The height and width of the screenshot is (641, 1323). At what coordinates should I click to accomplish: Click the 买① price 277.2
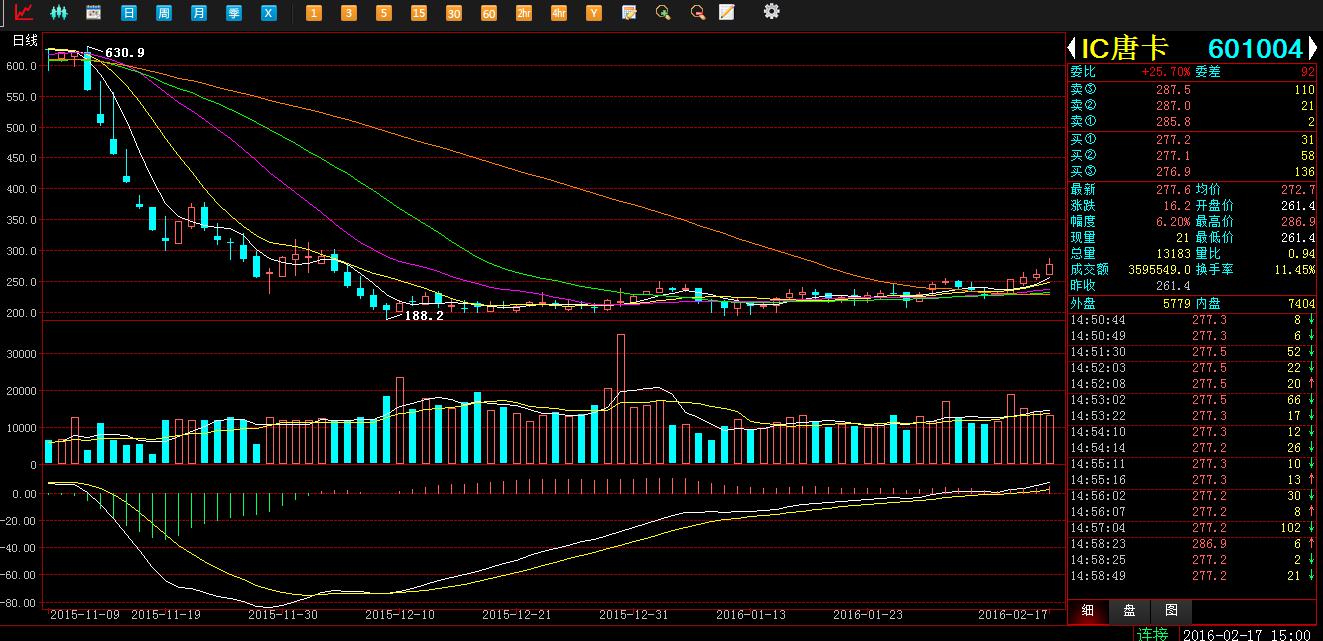click(1173, 140)
